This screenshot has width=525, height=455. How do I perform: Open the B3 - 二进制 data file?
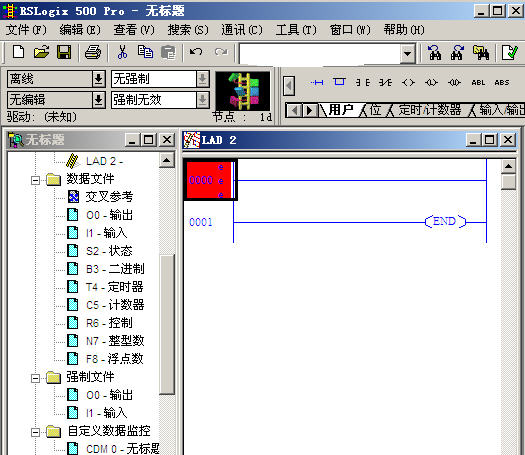(106, 269)
